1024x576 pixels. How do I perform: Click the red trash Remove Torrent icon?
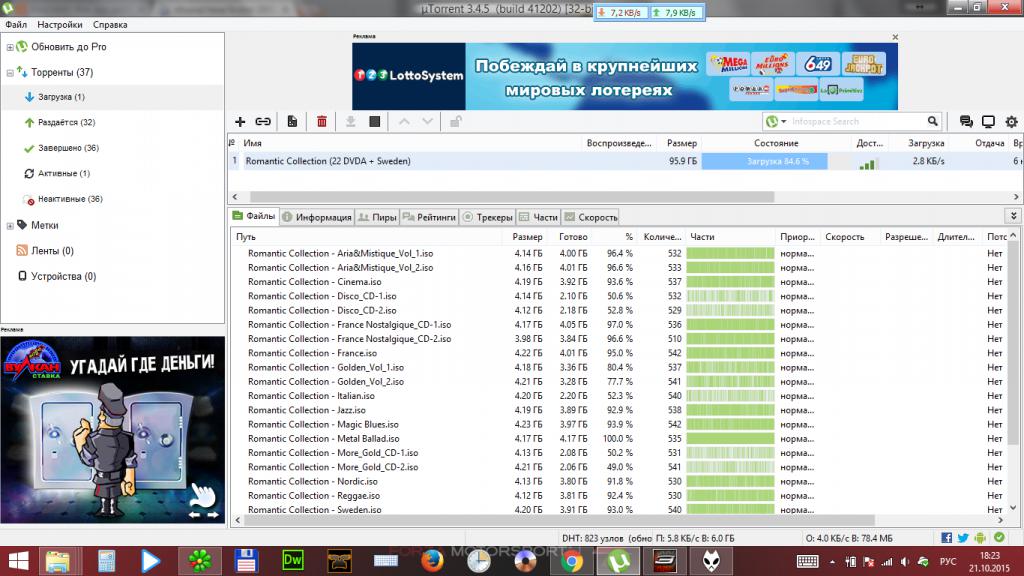(x=322, y=121)
